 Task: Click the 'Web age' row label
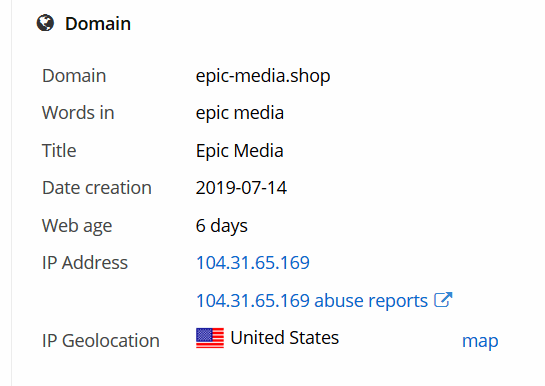(77, 226)
